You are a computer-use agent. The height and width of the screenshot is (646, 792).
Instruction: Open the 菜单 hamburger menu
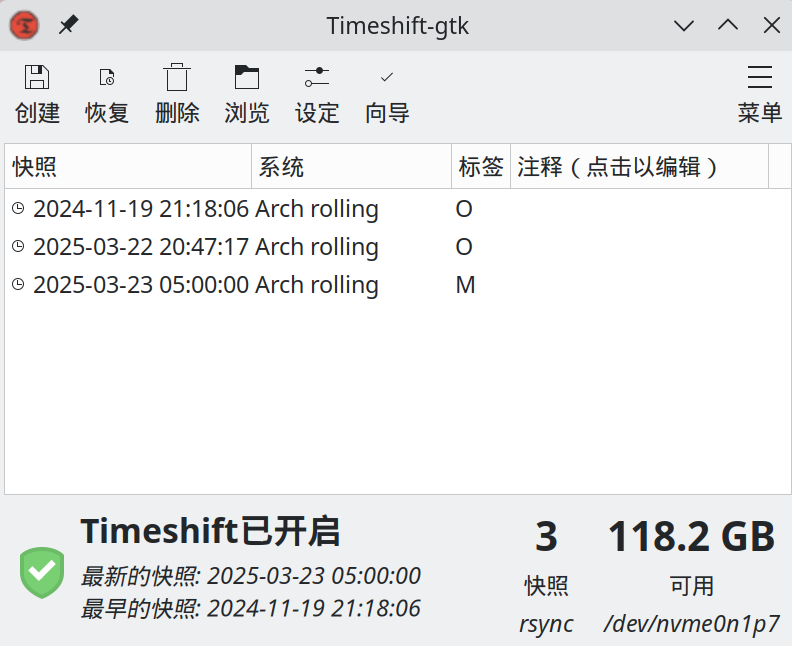click(760, 78)
